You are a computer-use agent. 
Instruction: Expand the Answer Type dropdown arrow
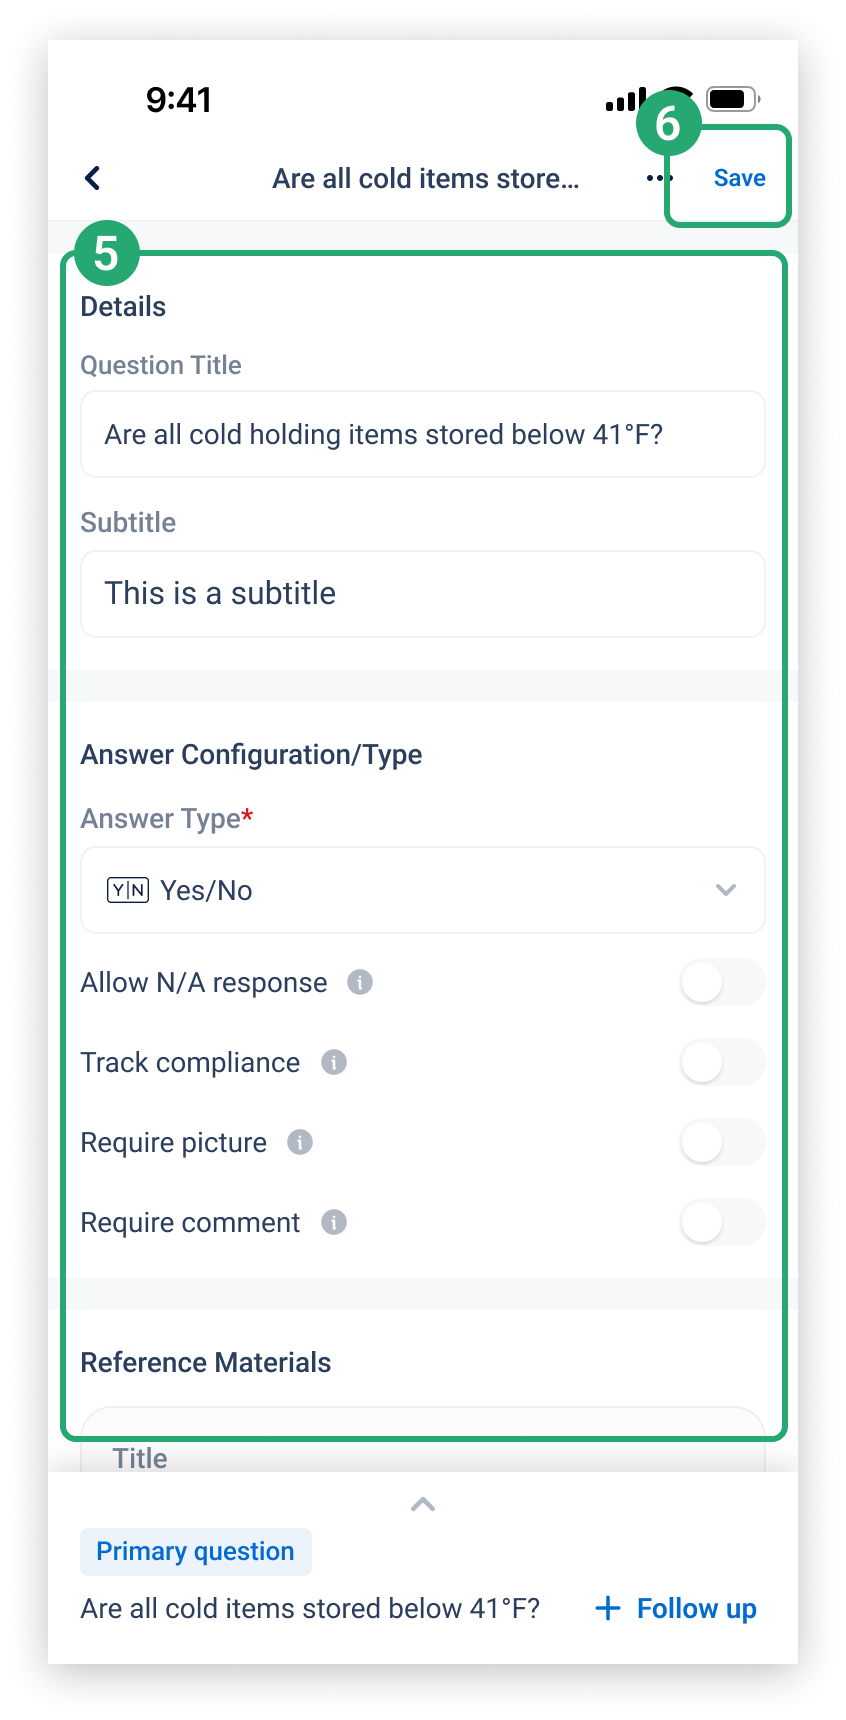click(726, 890)
